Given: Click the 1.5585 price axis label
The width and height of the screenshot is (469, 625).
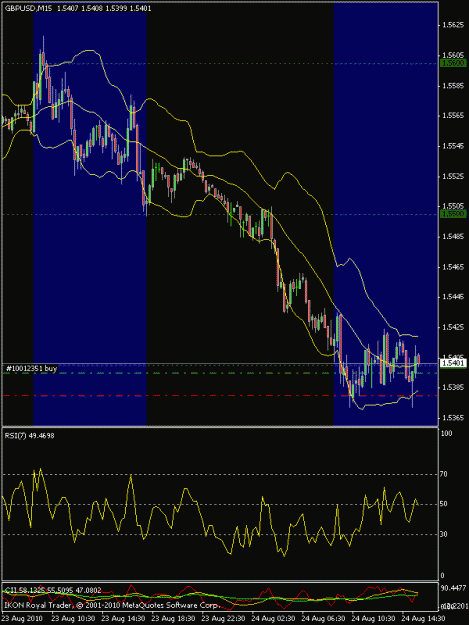Looking at the screenshot, I should coord(453,85).
